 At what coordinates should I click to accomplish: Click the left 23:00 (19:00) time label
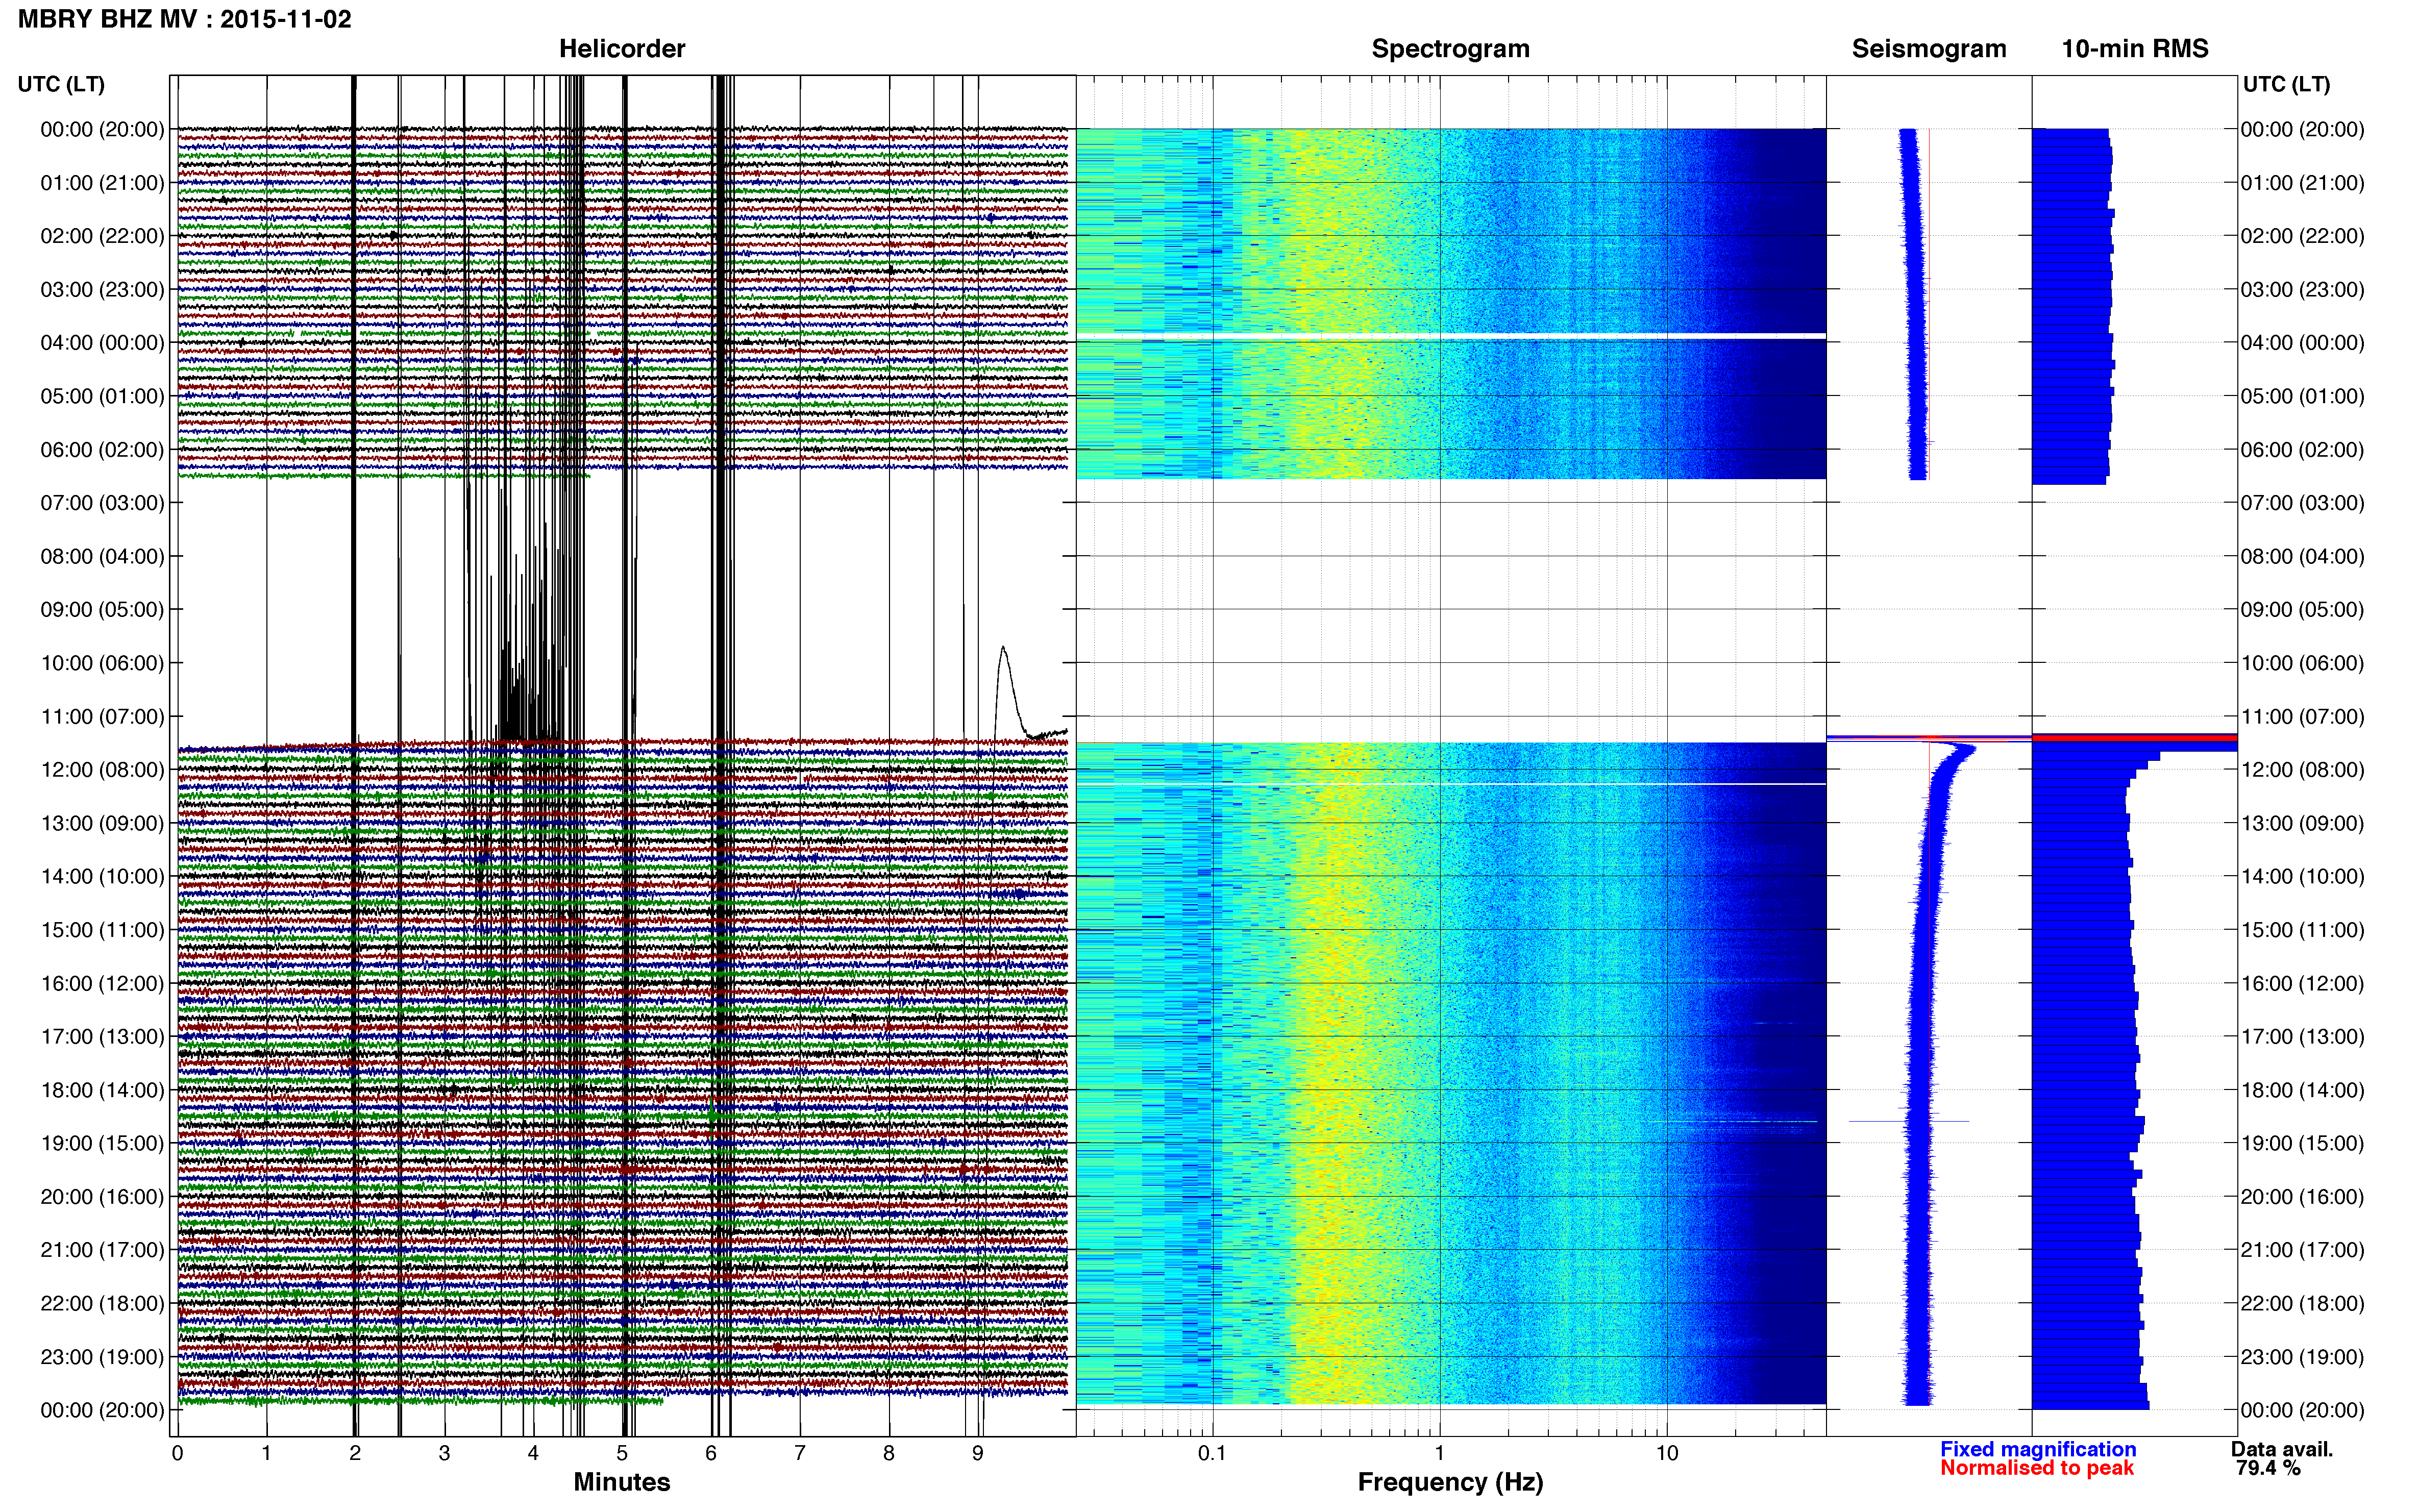102,1356
